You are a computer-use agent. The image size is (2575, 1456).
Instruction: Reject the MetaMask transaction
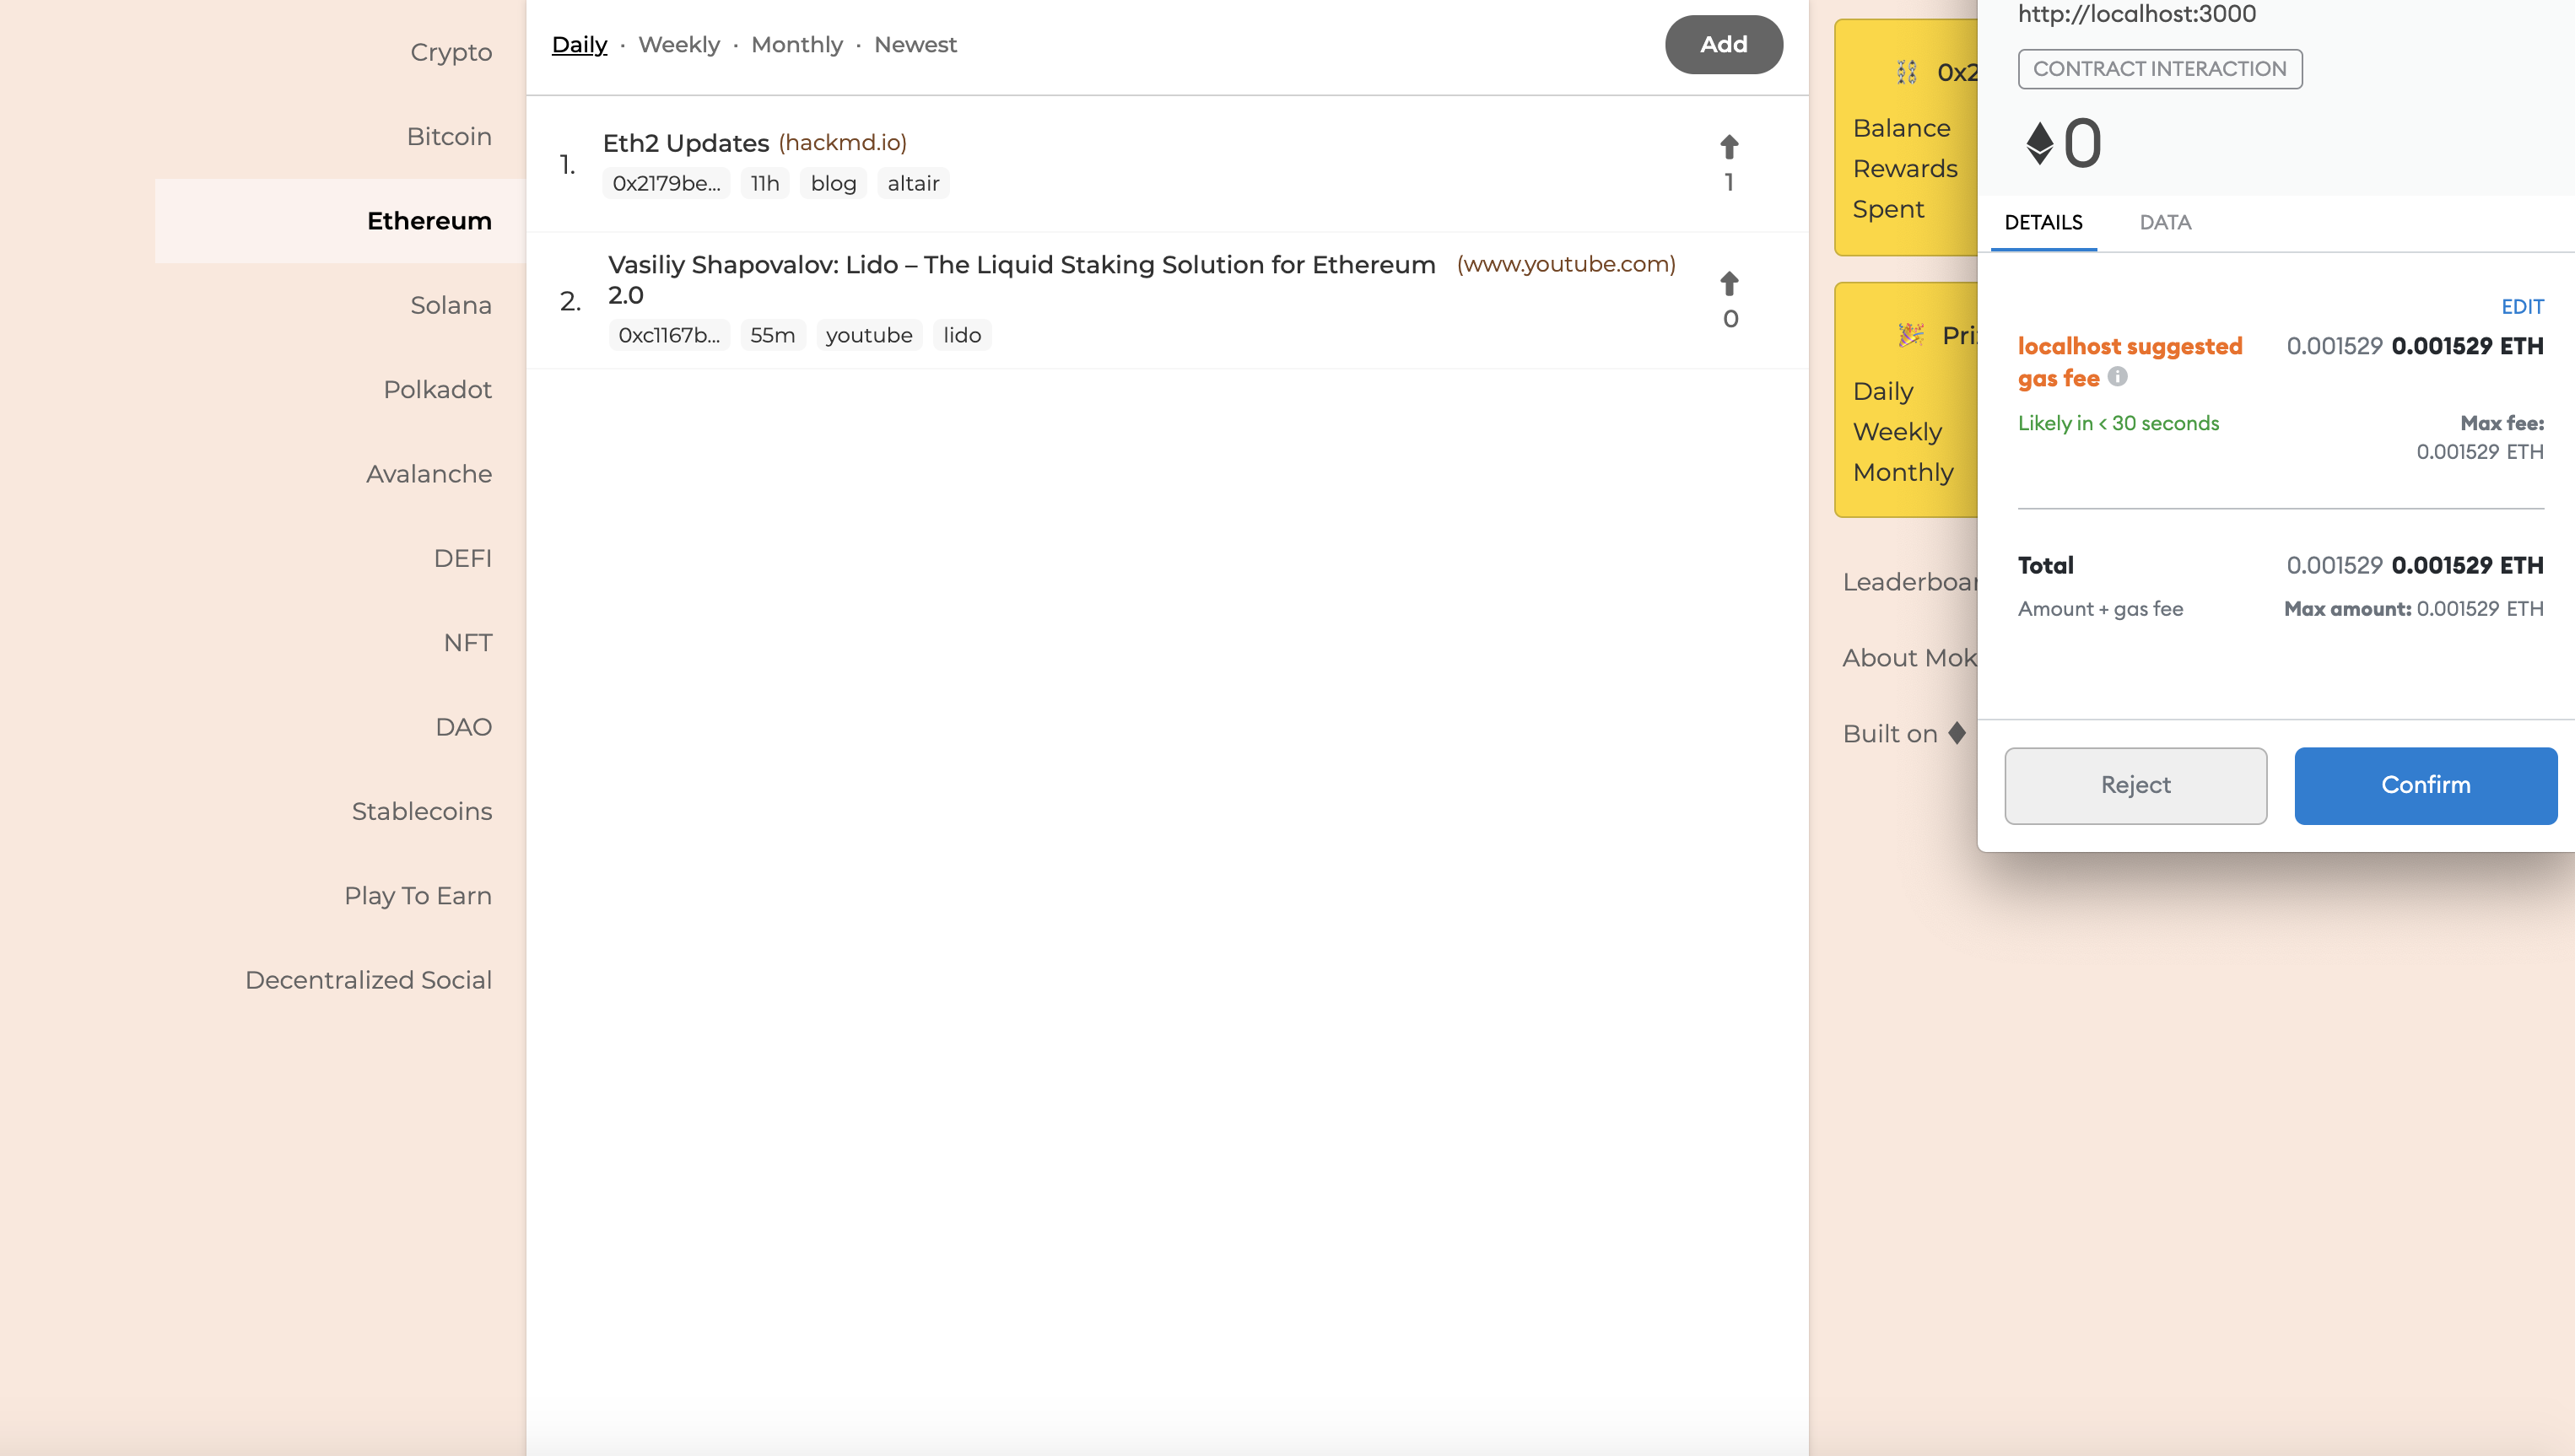coord(2135,785)
